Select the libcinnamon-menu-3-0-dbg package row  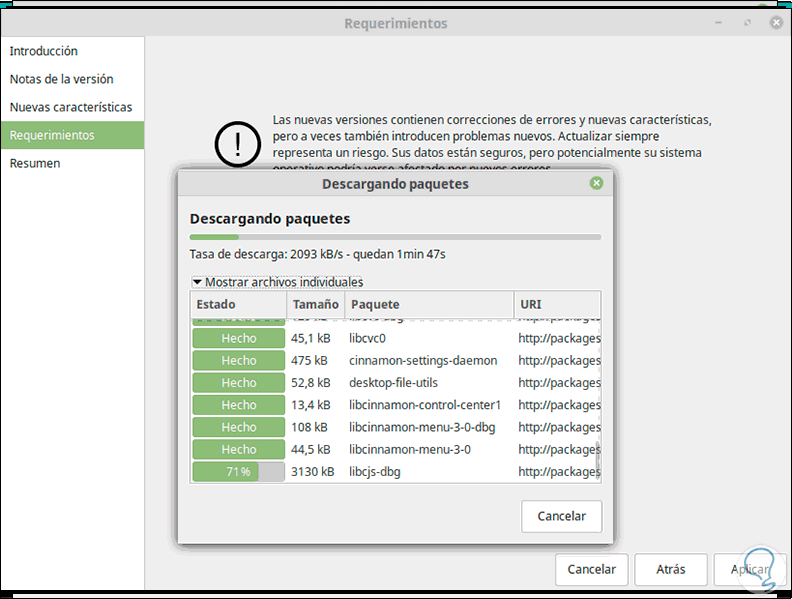[395, 427]
